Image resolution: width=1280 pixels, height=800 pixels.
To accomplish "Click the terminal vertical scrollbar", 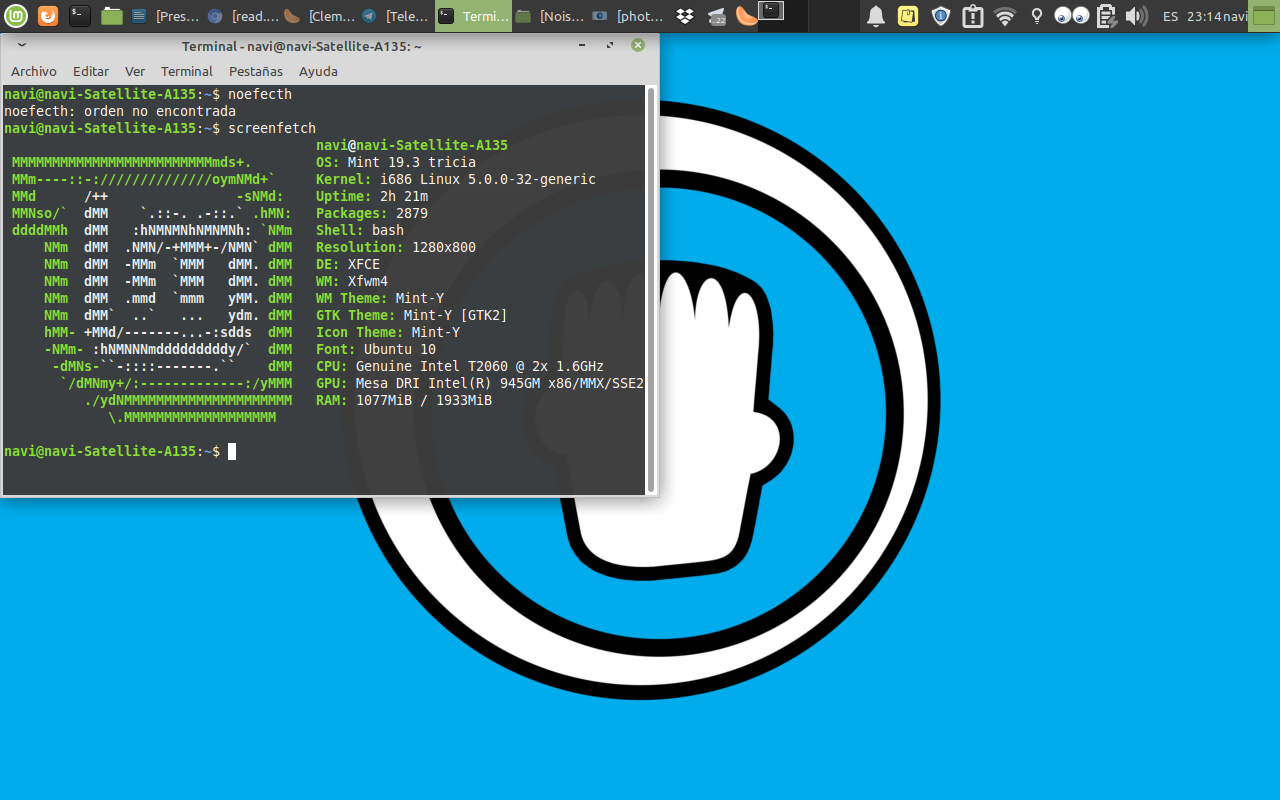I will [651, 289].
